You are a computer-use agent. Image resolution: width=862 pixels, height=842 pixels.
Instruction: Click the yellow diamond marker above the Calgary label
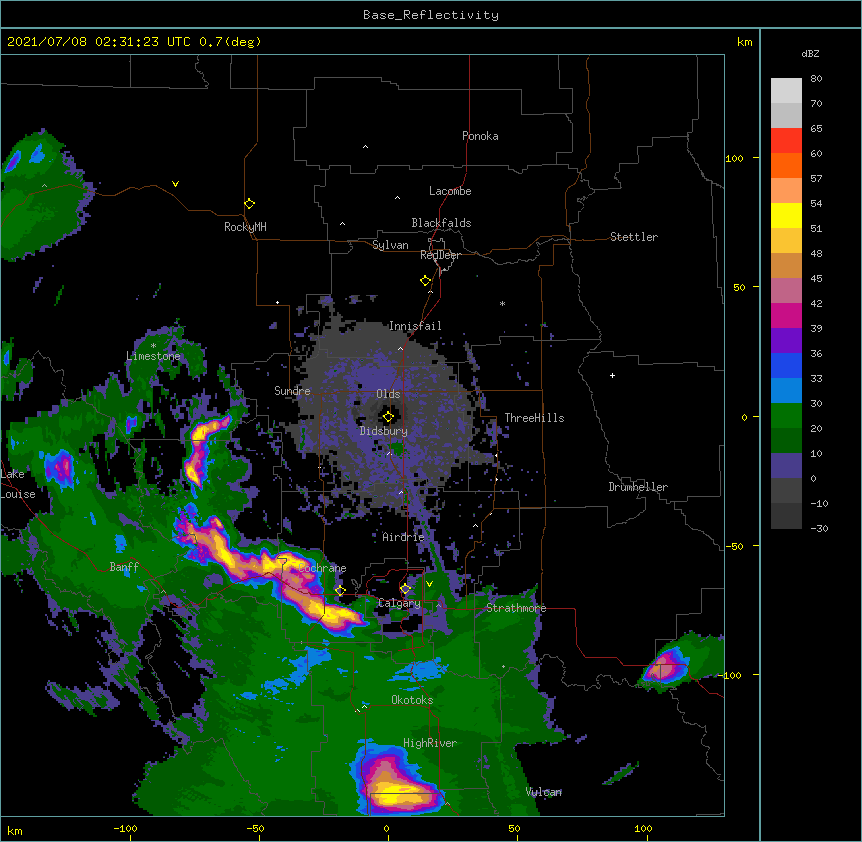(x=405, y=589)
